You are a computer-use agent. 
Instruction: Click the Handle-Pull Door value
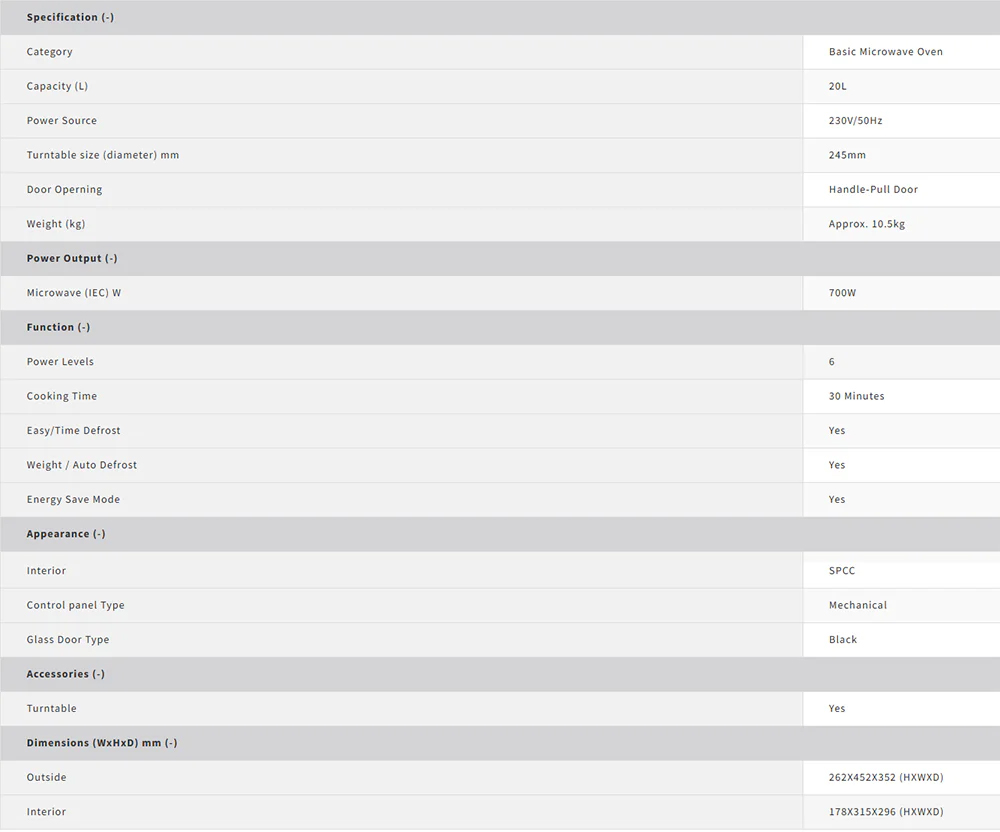pyautogui.click(x=873, y=190)
